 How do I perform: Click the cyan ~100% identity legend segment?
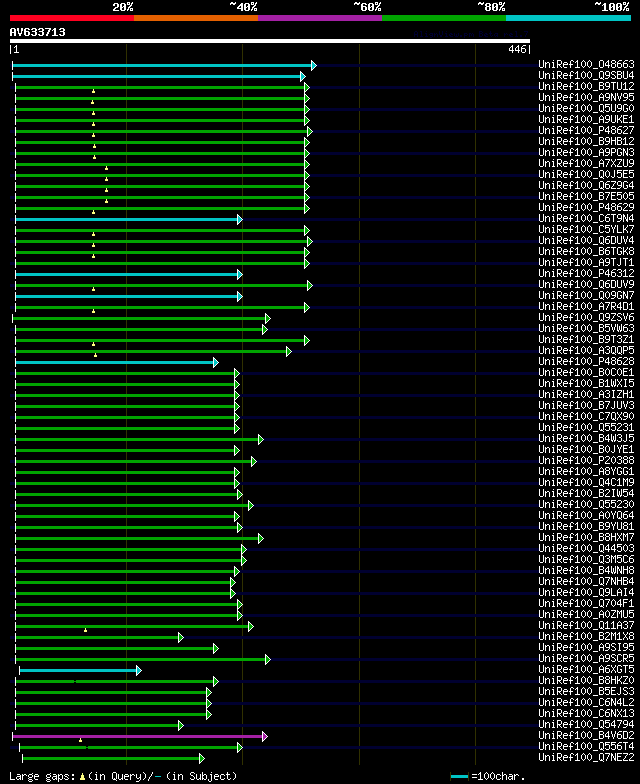click(568, 18)
